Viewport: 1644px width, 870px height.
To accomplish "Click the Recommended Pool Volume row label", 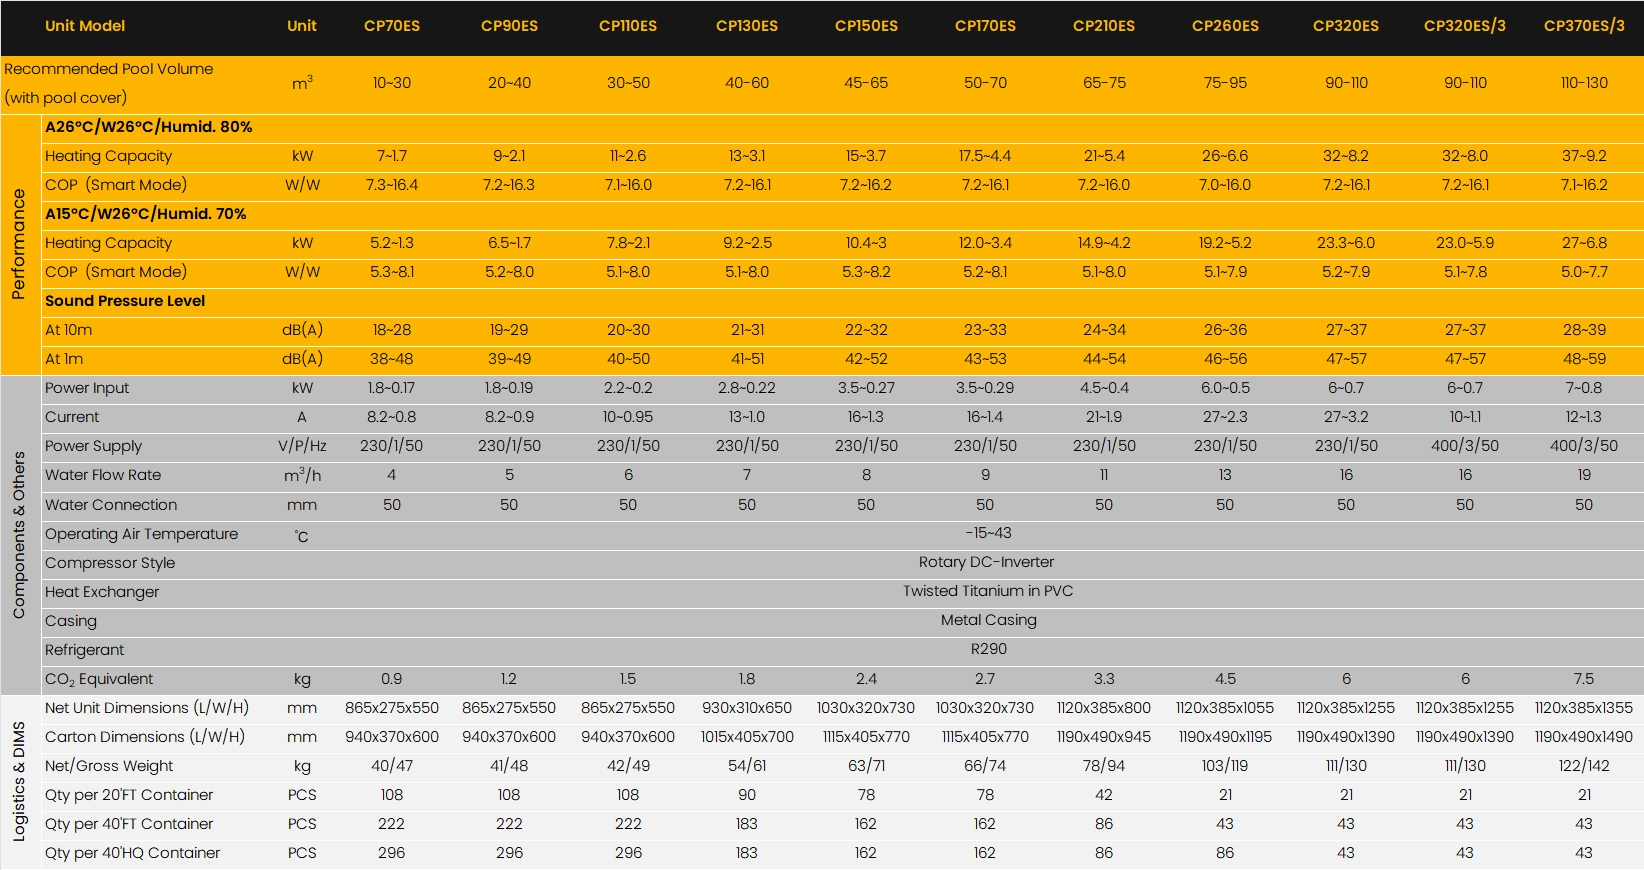I will (108, 69).
